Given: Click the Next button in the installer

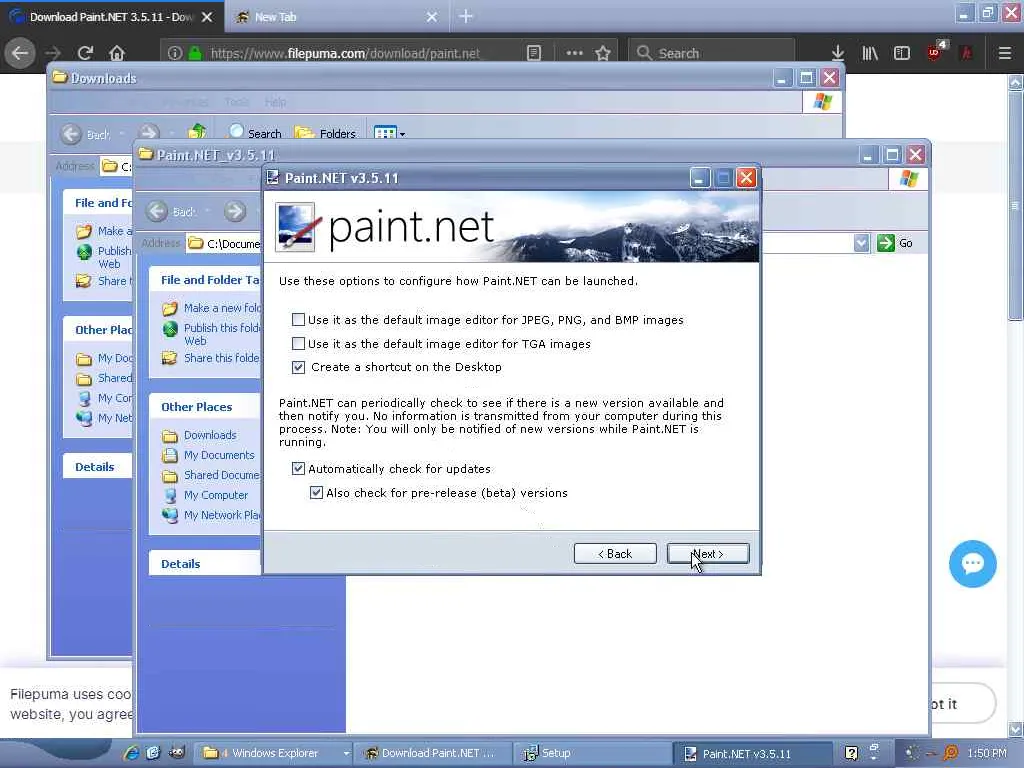Looking at the screenshot, I should point(708,554).
